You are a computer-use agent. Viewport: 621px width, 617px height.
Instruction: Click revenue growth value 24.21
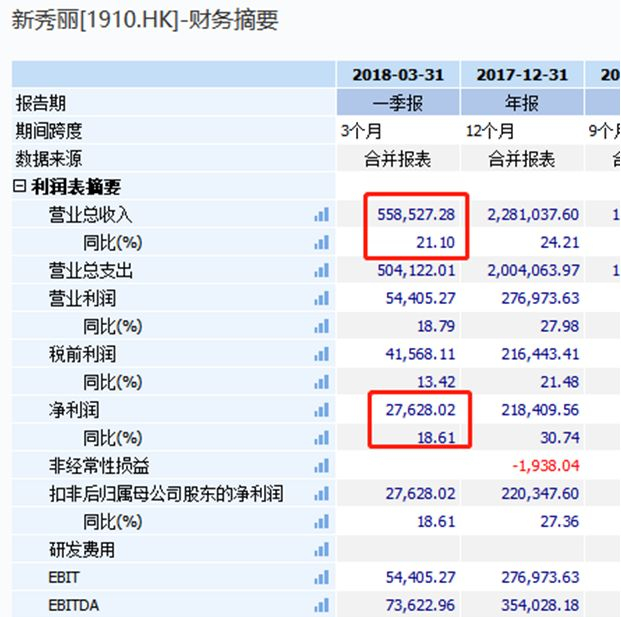[x=560, y=242]
